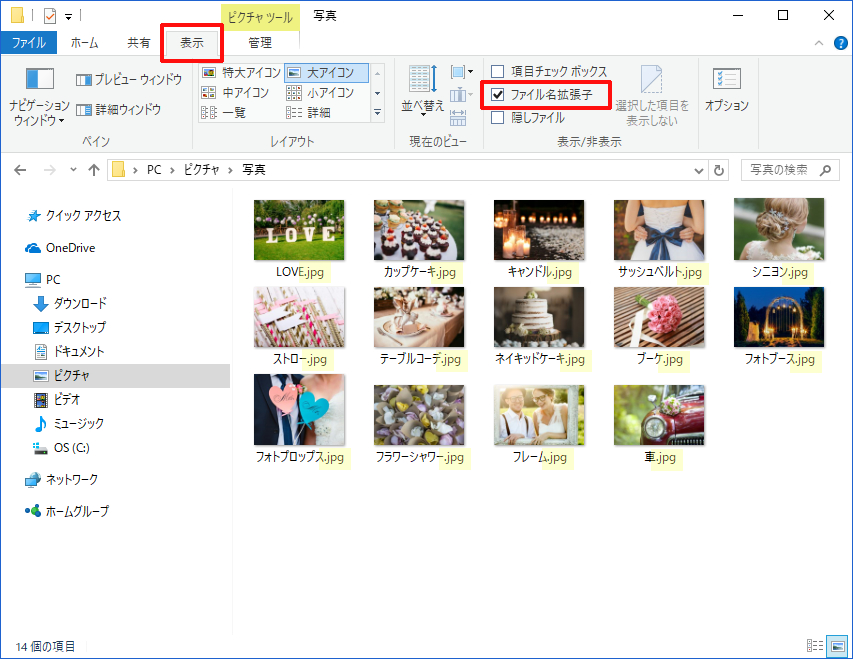
Task: Open OneDrive in the navigation pane
Action: tap(61, 248)
